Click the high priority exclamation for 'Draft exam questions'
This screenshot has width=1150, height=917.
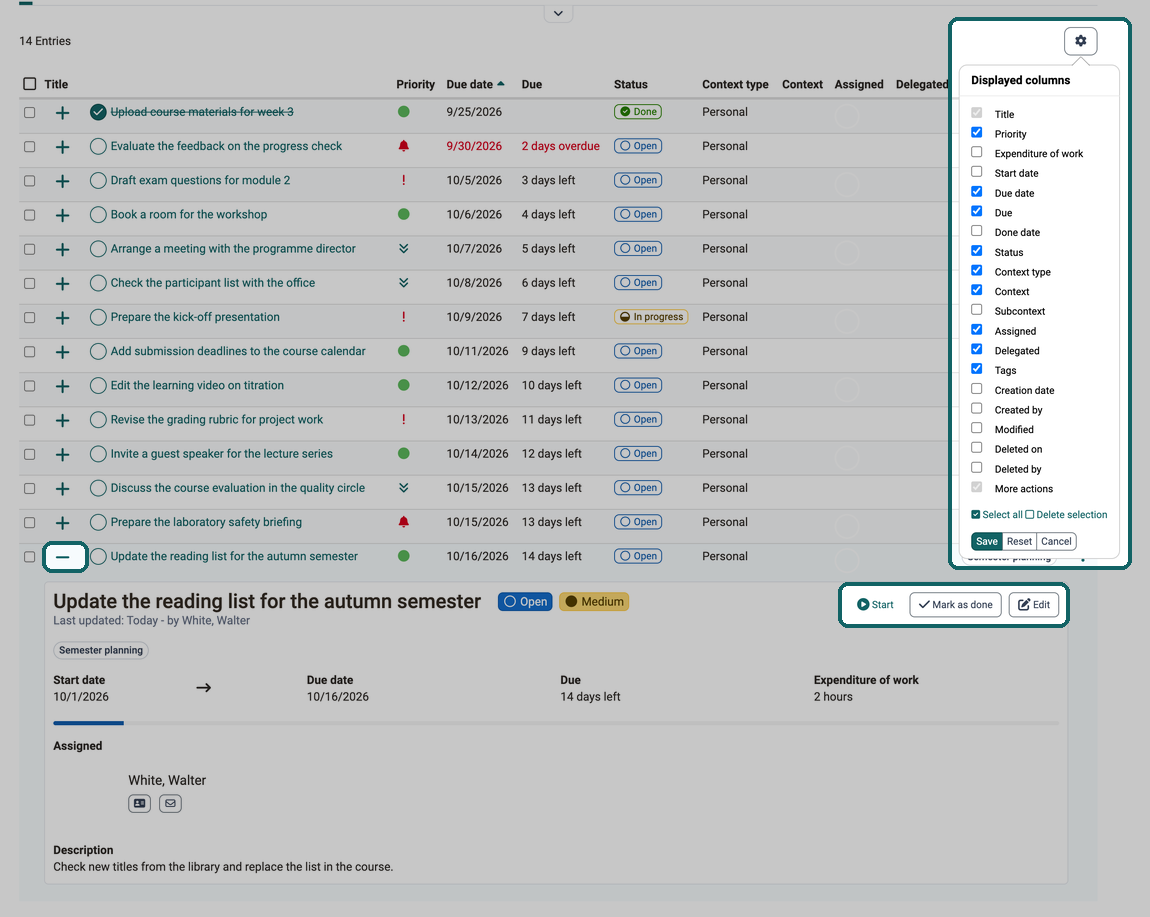(x=403, y=180)
